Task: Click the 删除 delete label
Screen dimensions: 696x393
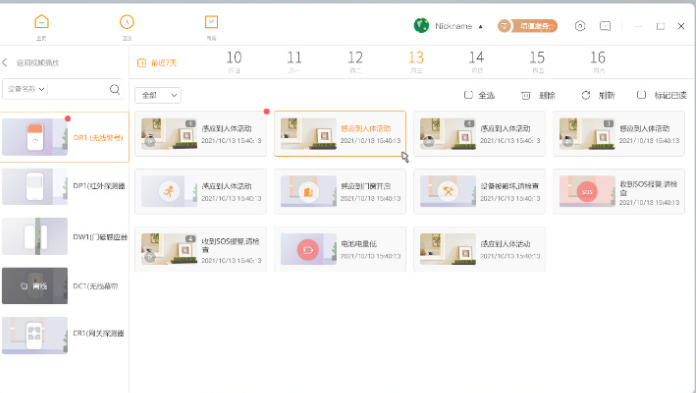Action: pos(547,95)
